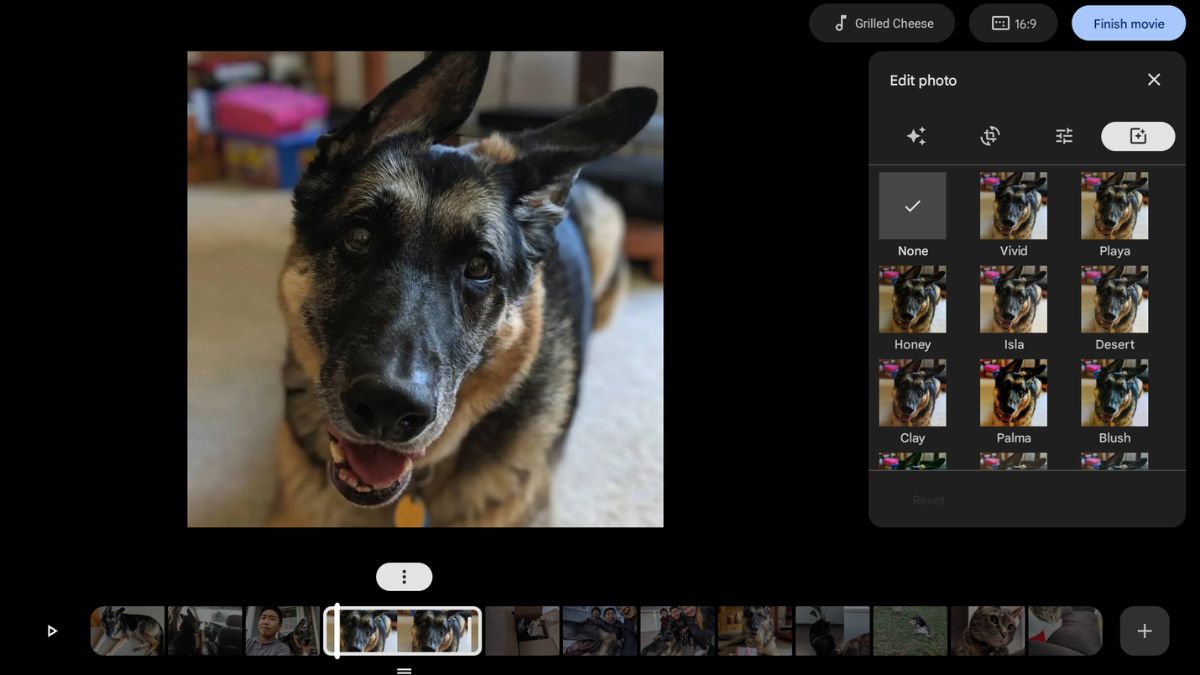Image resolution: width=1200 pixels, height=675 pixels.
Task: Click the Reset button in the filters panel
Action: [x=928, y=499]
